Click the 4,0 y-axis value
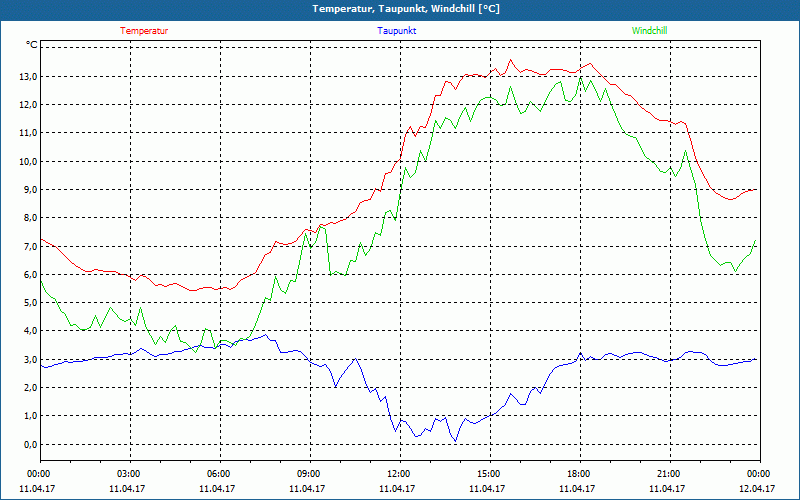This screenshot has width=800, height=500. coord(31,331)
